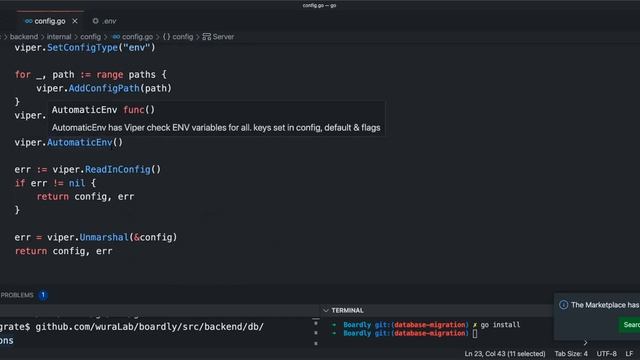Click AutomaticEnv in the code line
The image size is (640, 360).
coord(79,142)
